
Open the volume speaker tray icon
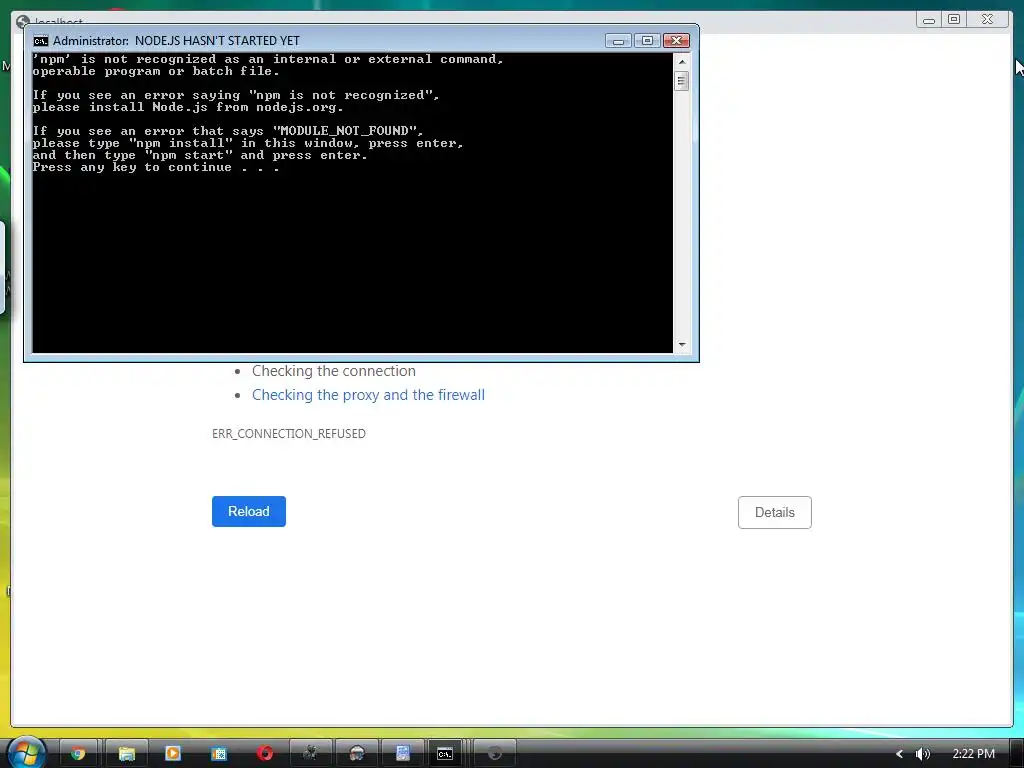coord(922,754)
